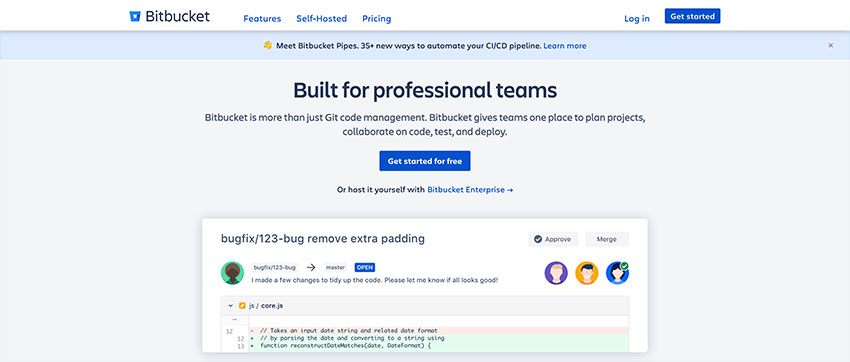Click the Built for professional teams heading
The height and width of the screenshot is (362, 850).
pos(425,90)
